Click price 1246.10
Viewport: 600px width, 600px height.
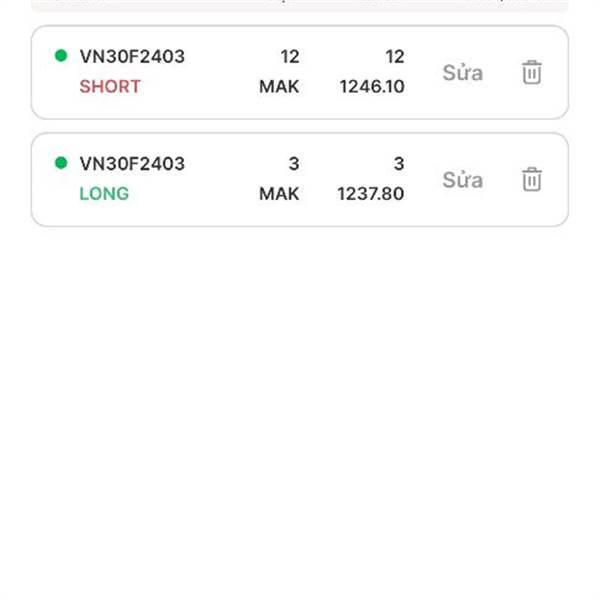click(372, 86)
